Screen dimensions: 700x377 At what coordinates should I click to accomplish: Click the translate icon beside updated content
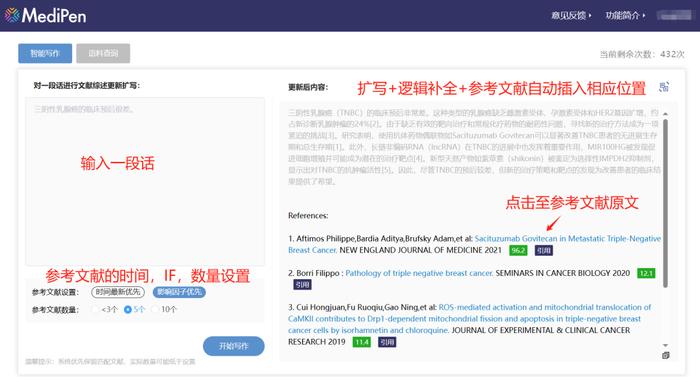click(x=664, y=87)
